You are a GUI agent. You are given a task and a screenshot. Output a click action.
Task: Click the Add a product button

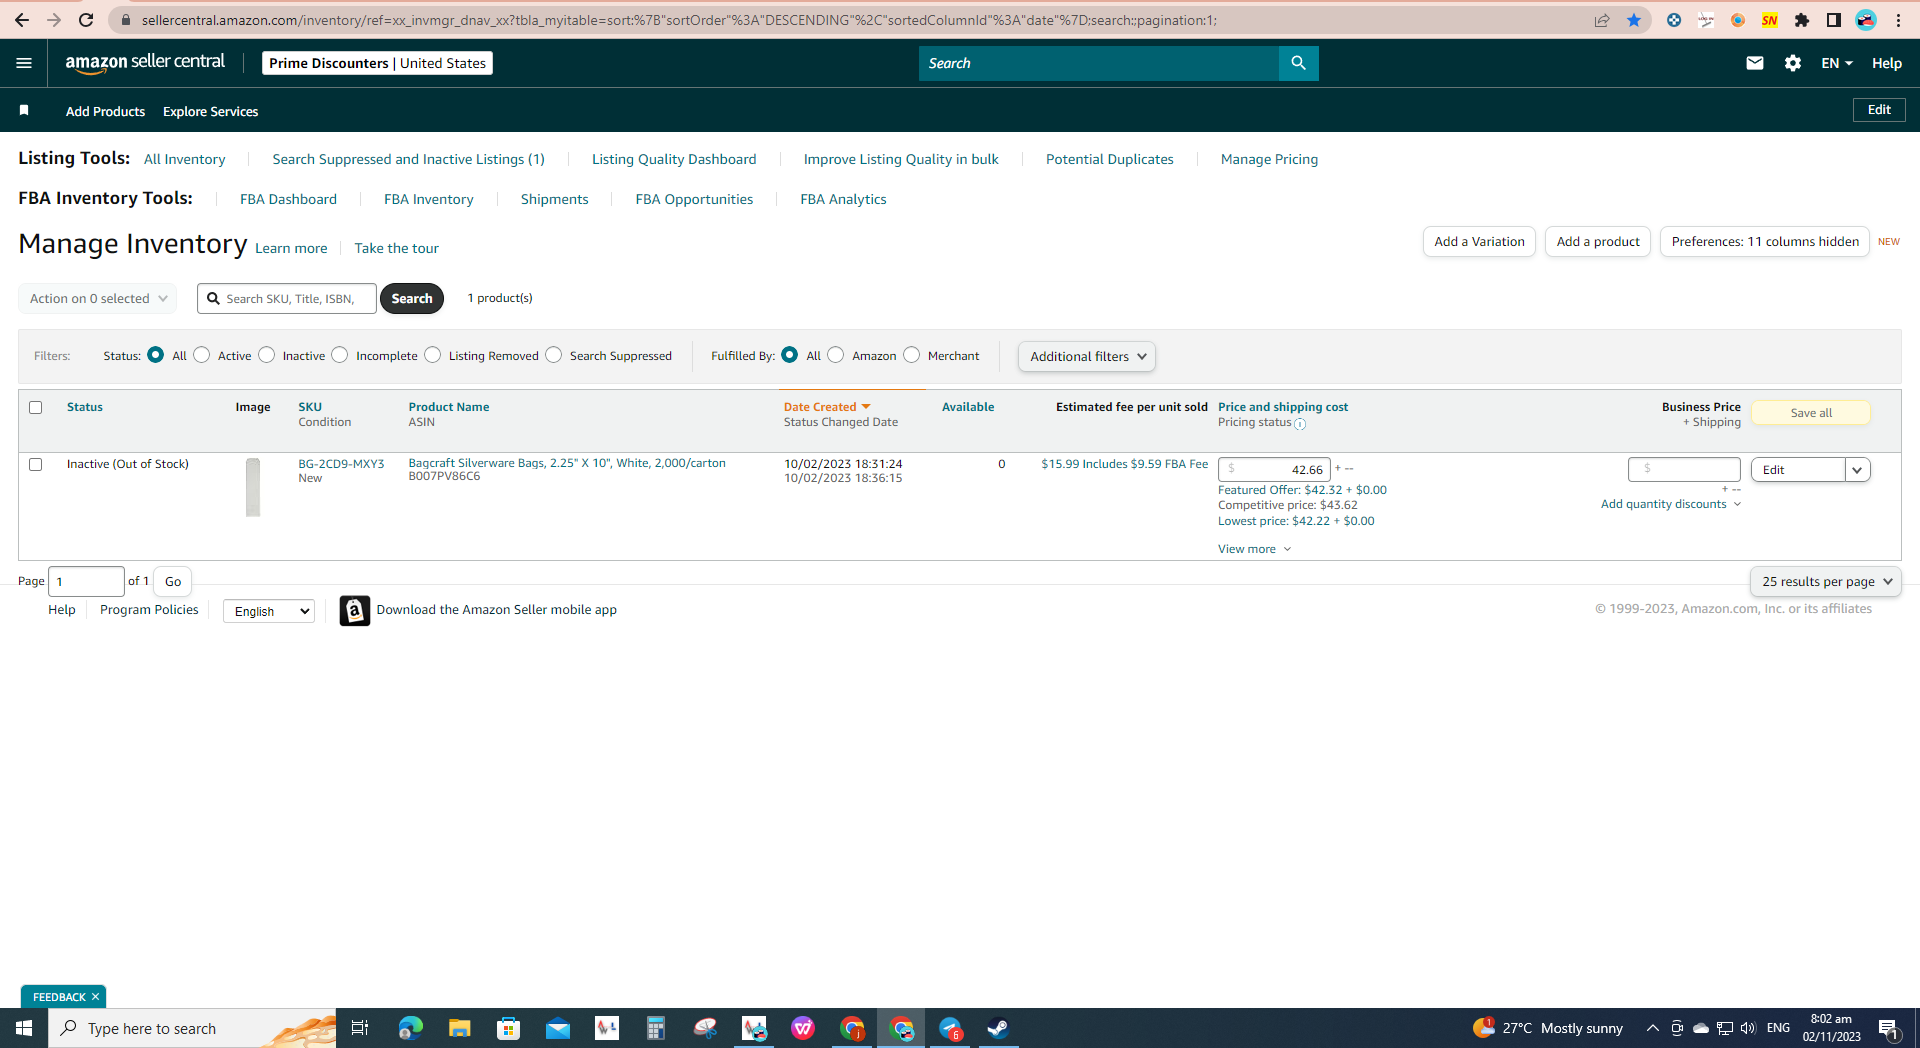coord(1598,242)
